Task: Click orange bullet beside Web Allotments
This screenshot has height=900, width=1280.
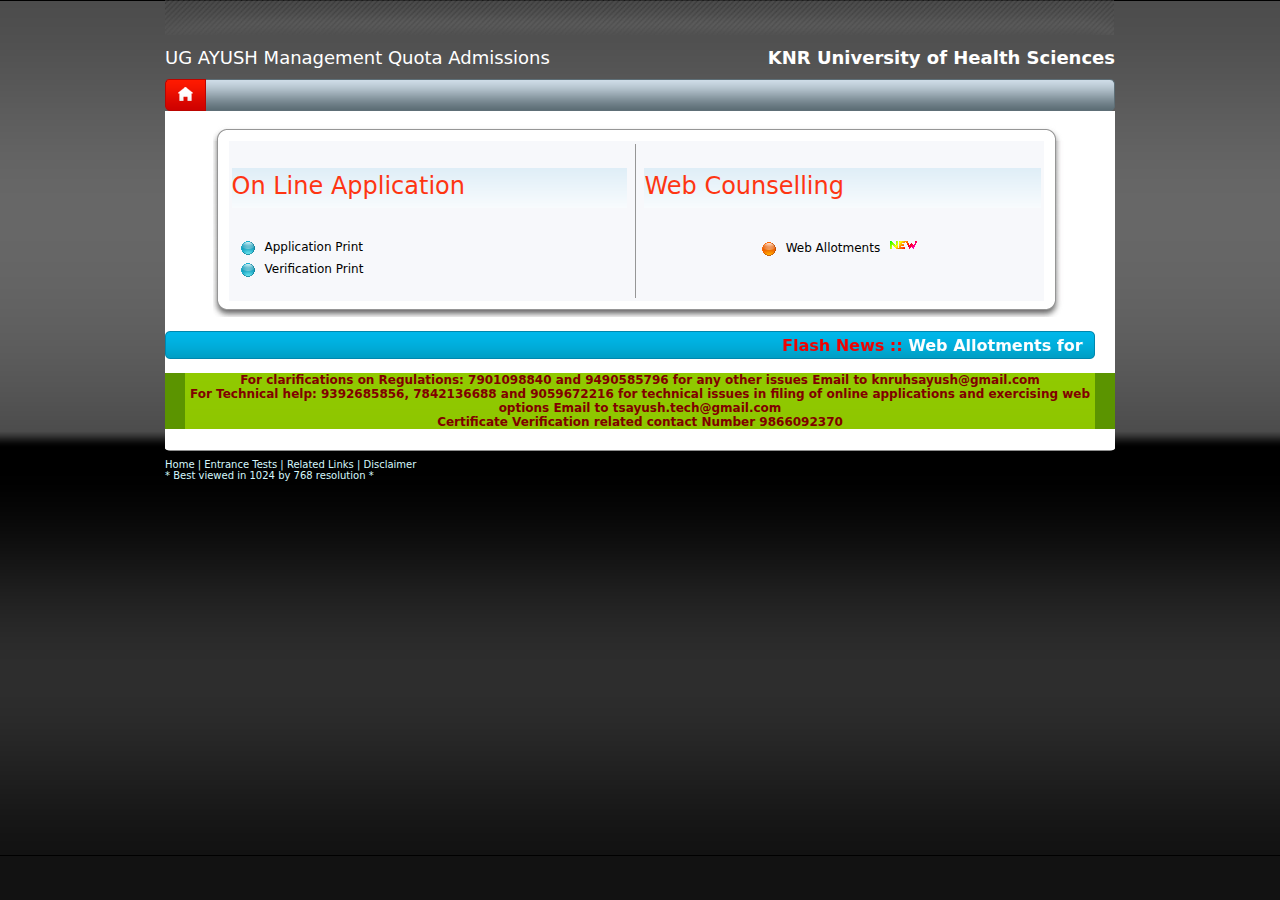Action: tap(769, 249)
